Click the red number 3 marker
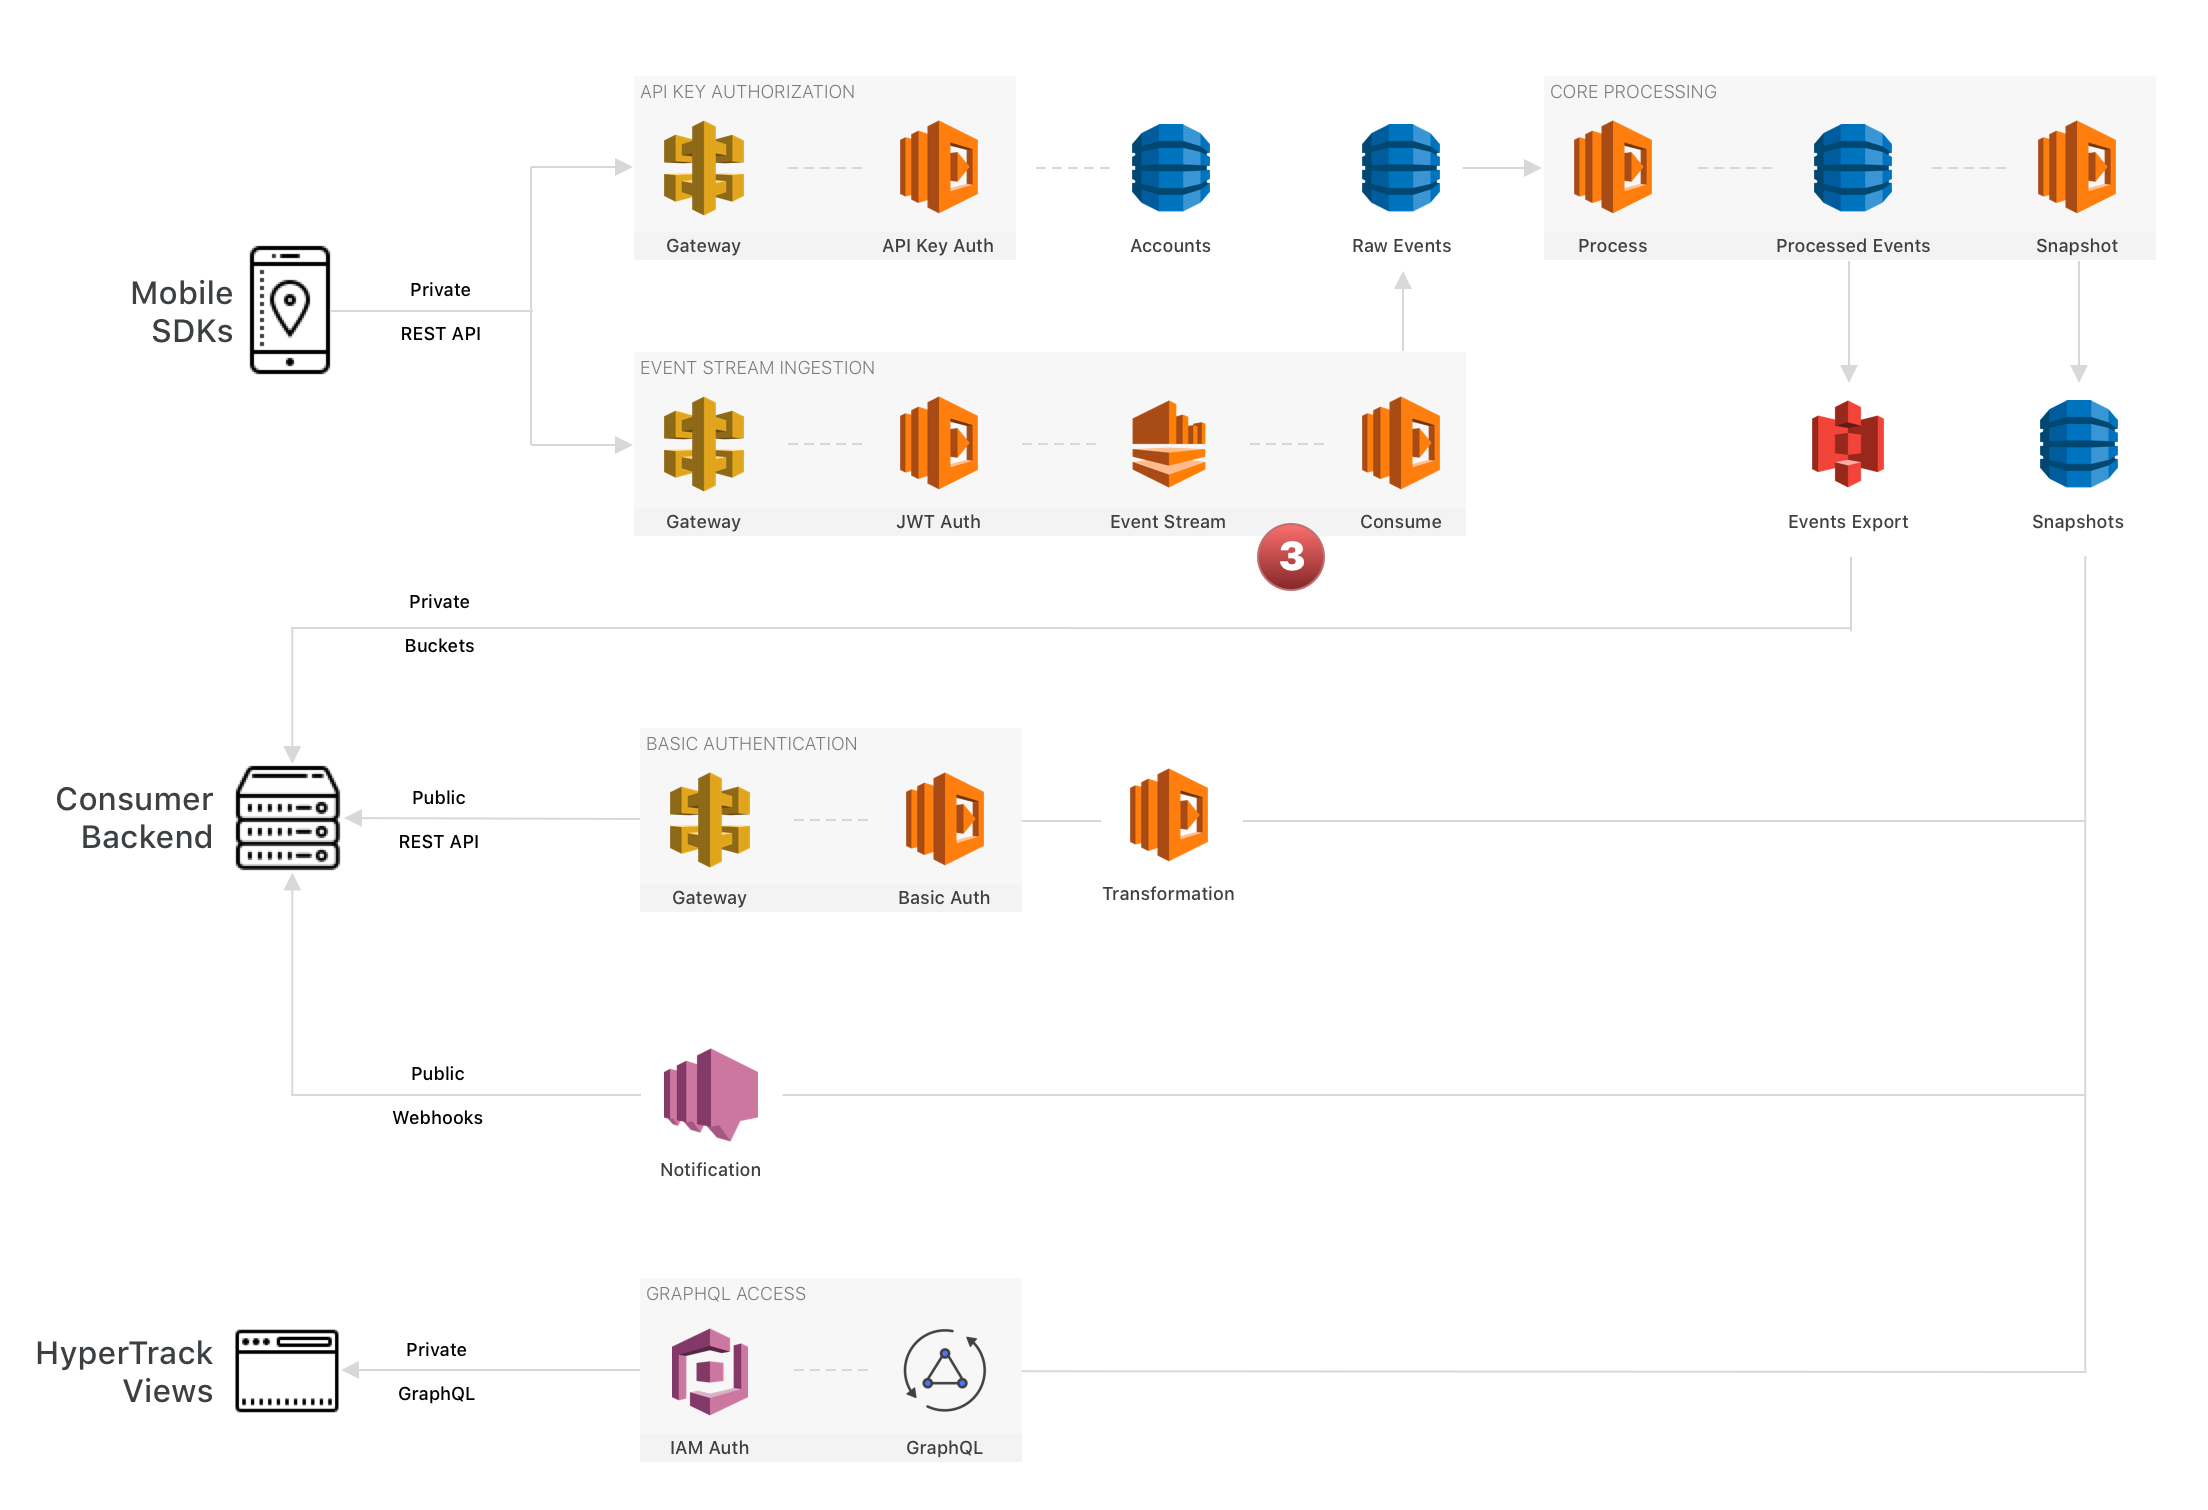The image size is (2208, 1510). [1291, 557]
